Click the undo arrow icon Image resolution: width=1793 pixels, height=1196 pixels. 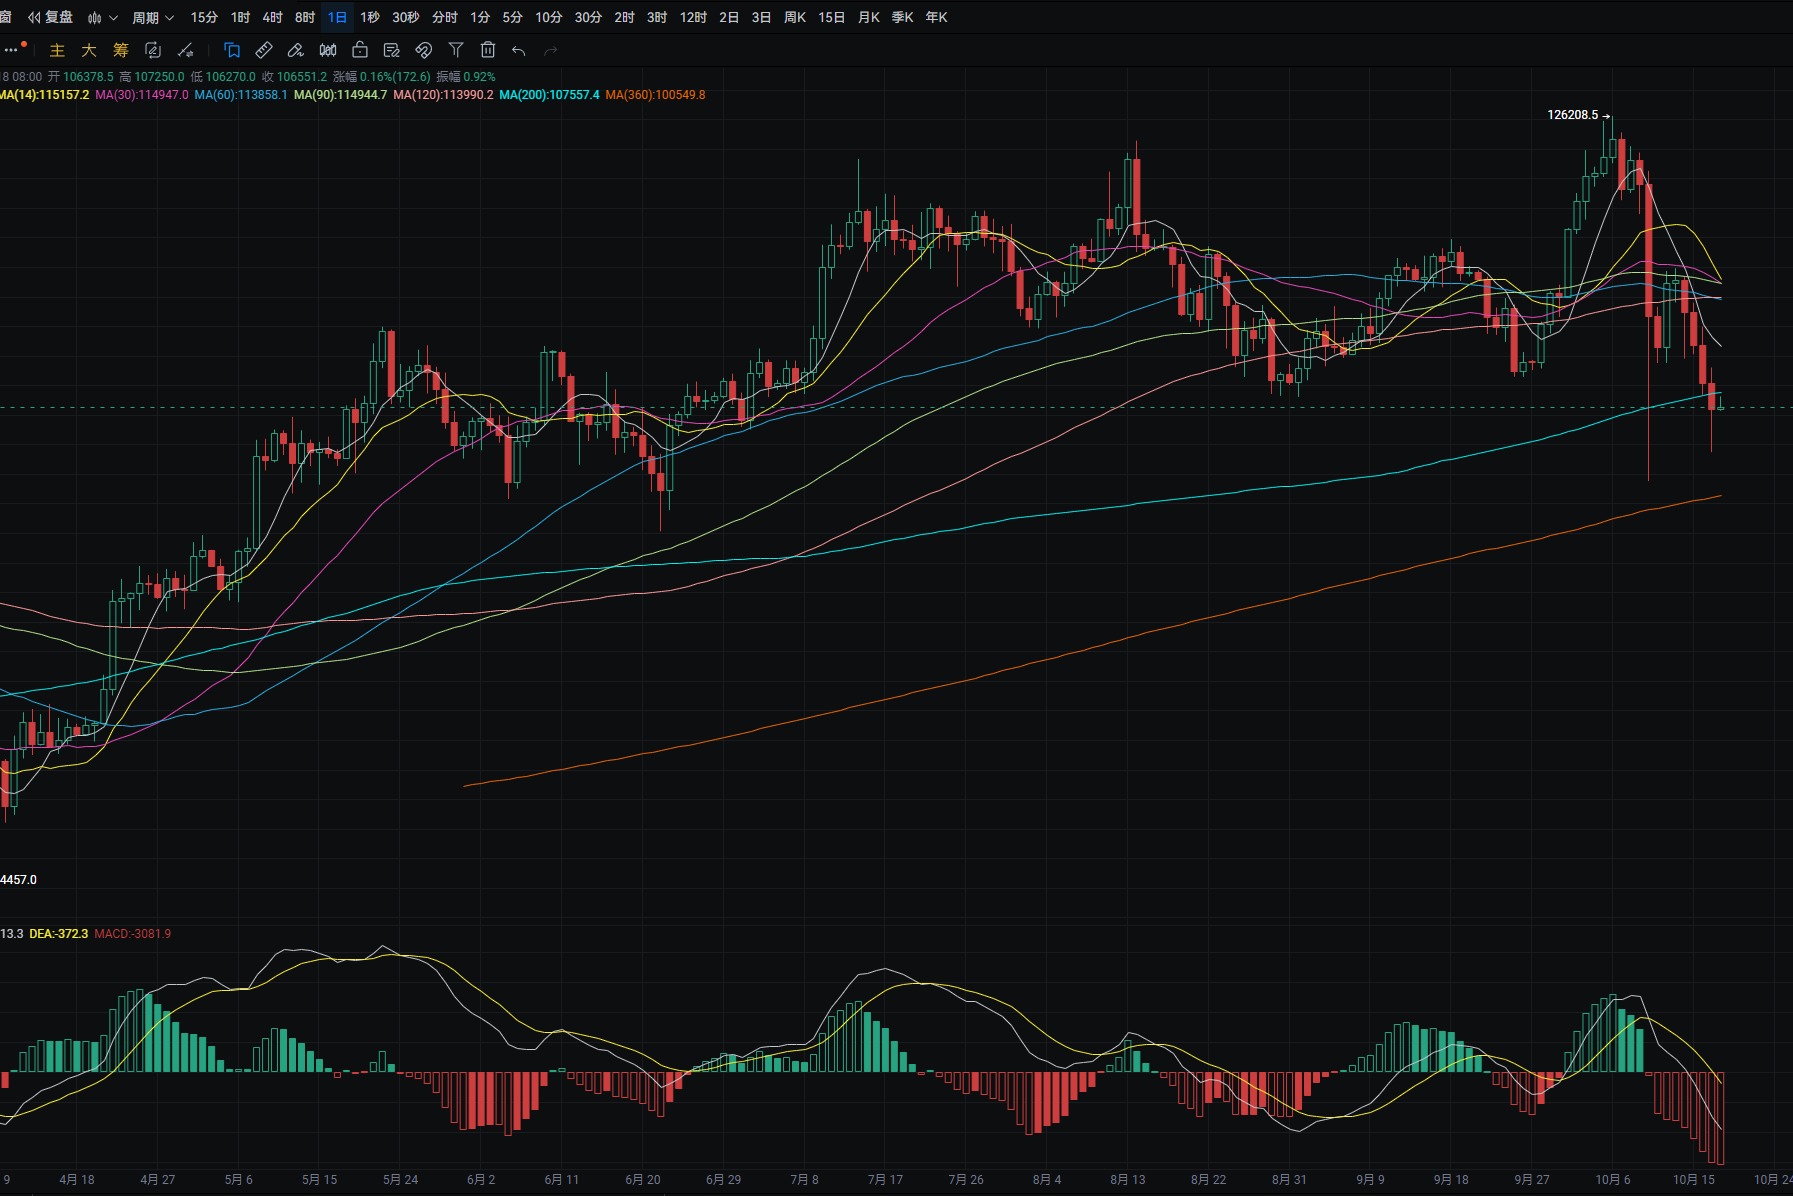click(x=518, y=50)
